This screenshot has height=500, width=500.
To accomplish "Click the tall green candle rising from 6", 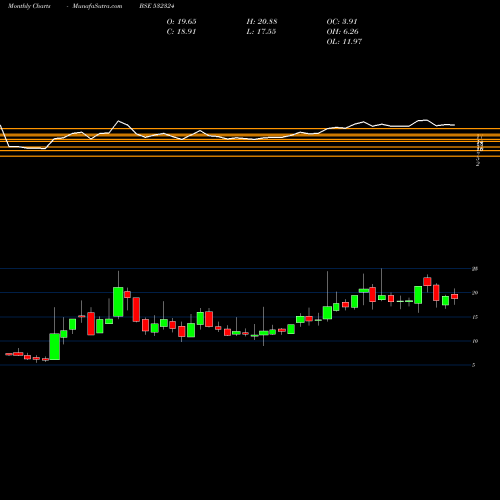I will [55, 346].
